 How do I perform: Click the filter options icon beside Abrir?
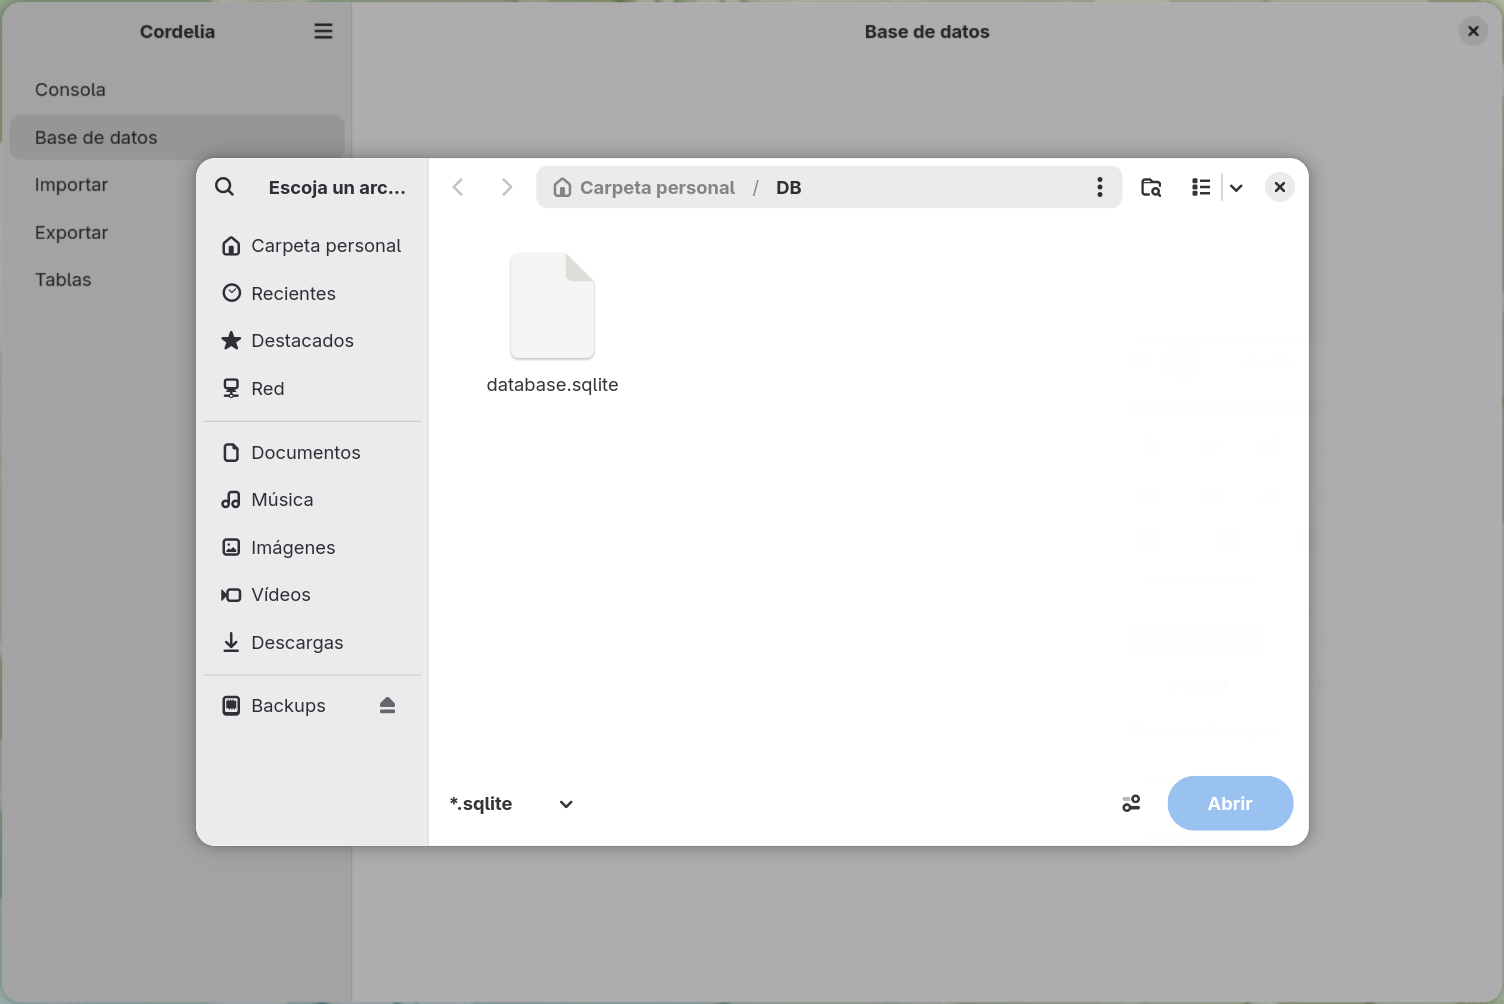(x=1131, y=803)
